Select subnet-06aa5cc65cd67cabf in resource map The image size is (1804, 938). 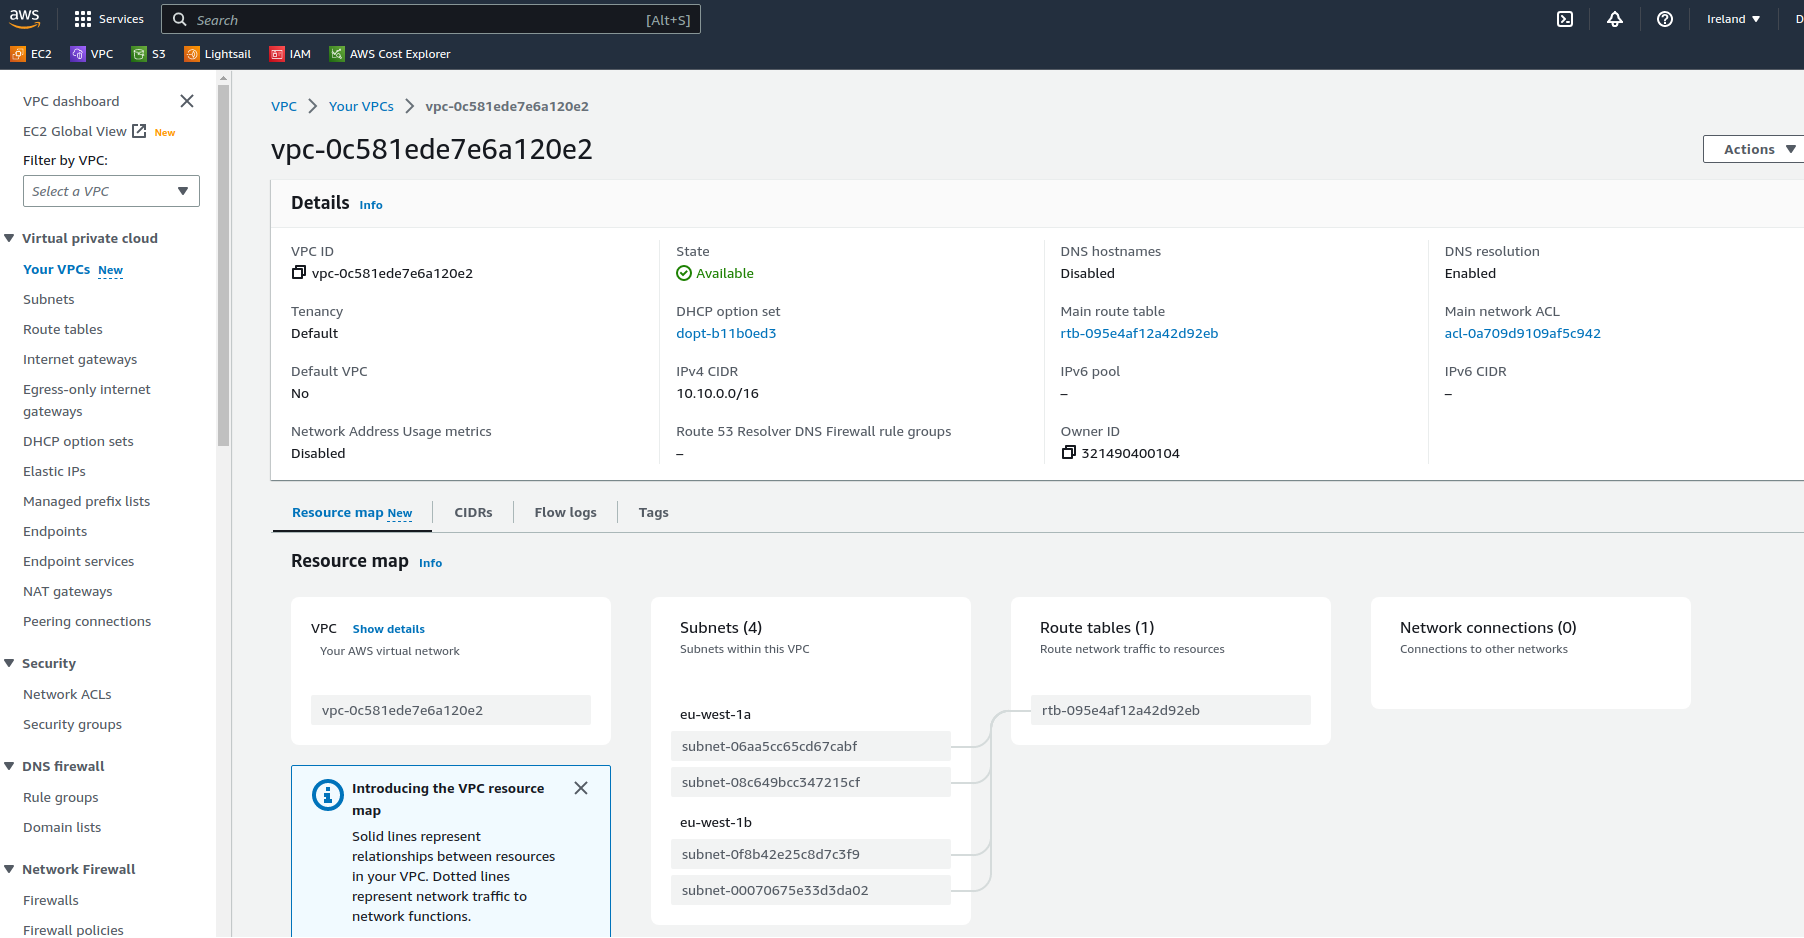[811, 746]
